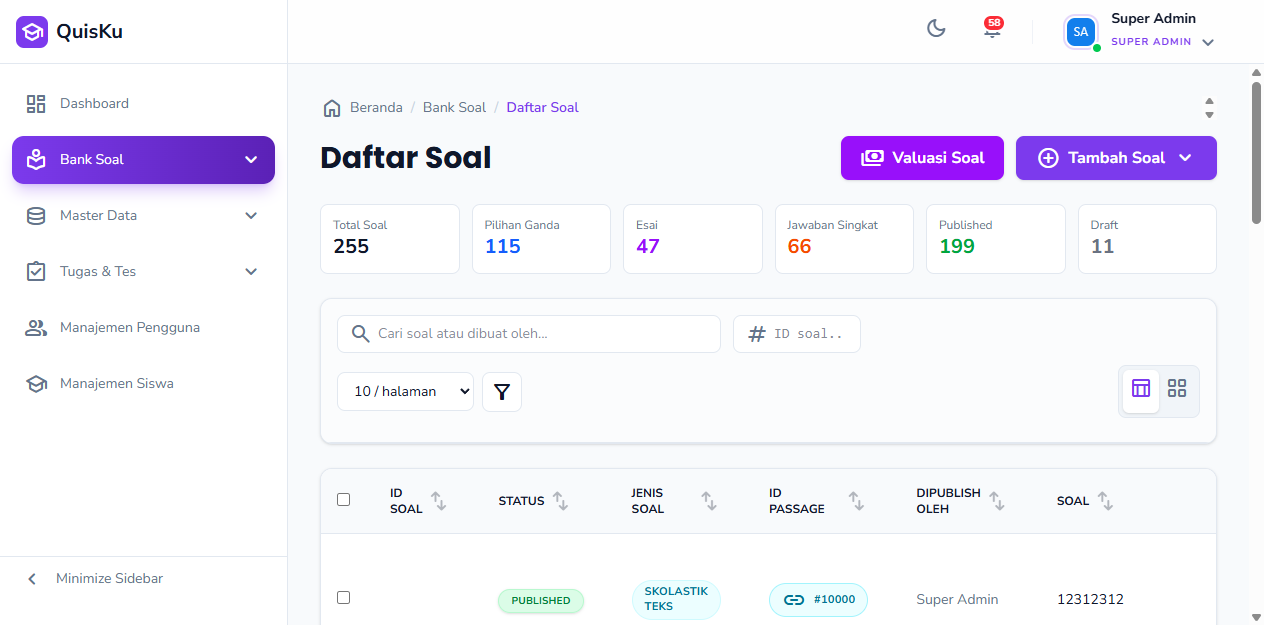Viewport: 1264px width, 625px height.
Task: Click the Published 199 stat card
Action: tap(996, 239)
